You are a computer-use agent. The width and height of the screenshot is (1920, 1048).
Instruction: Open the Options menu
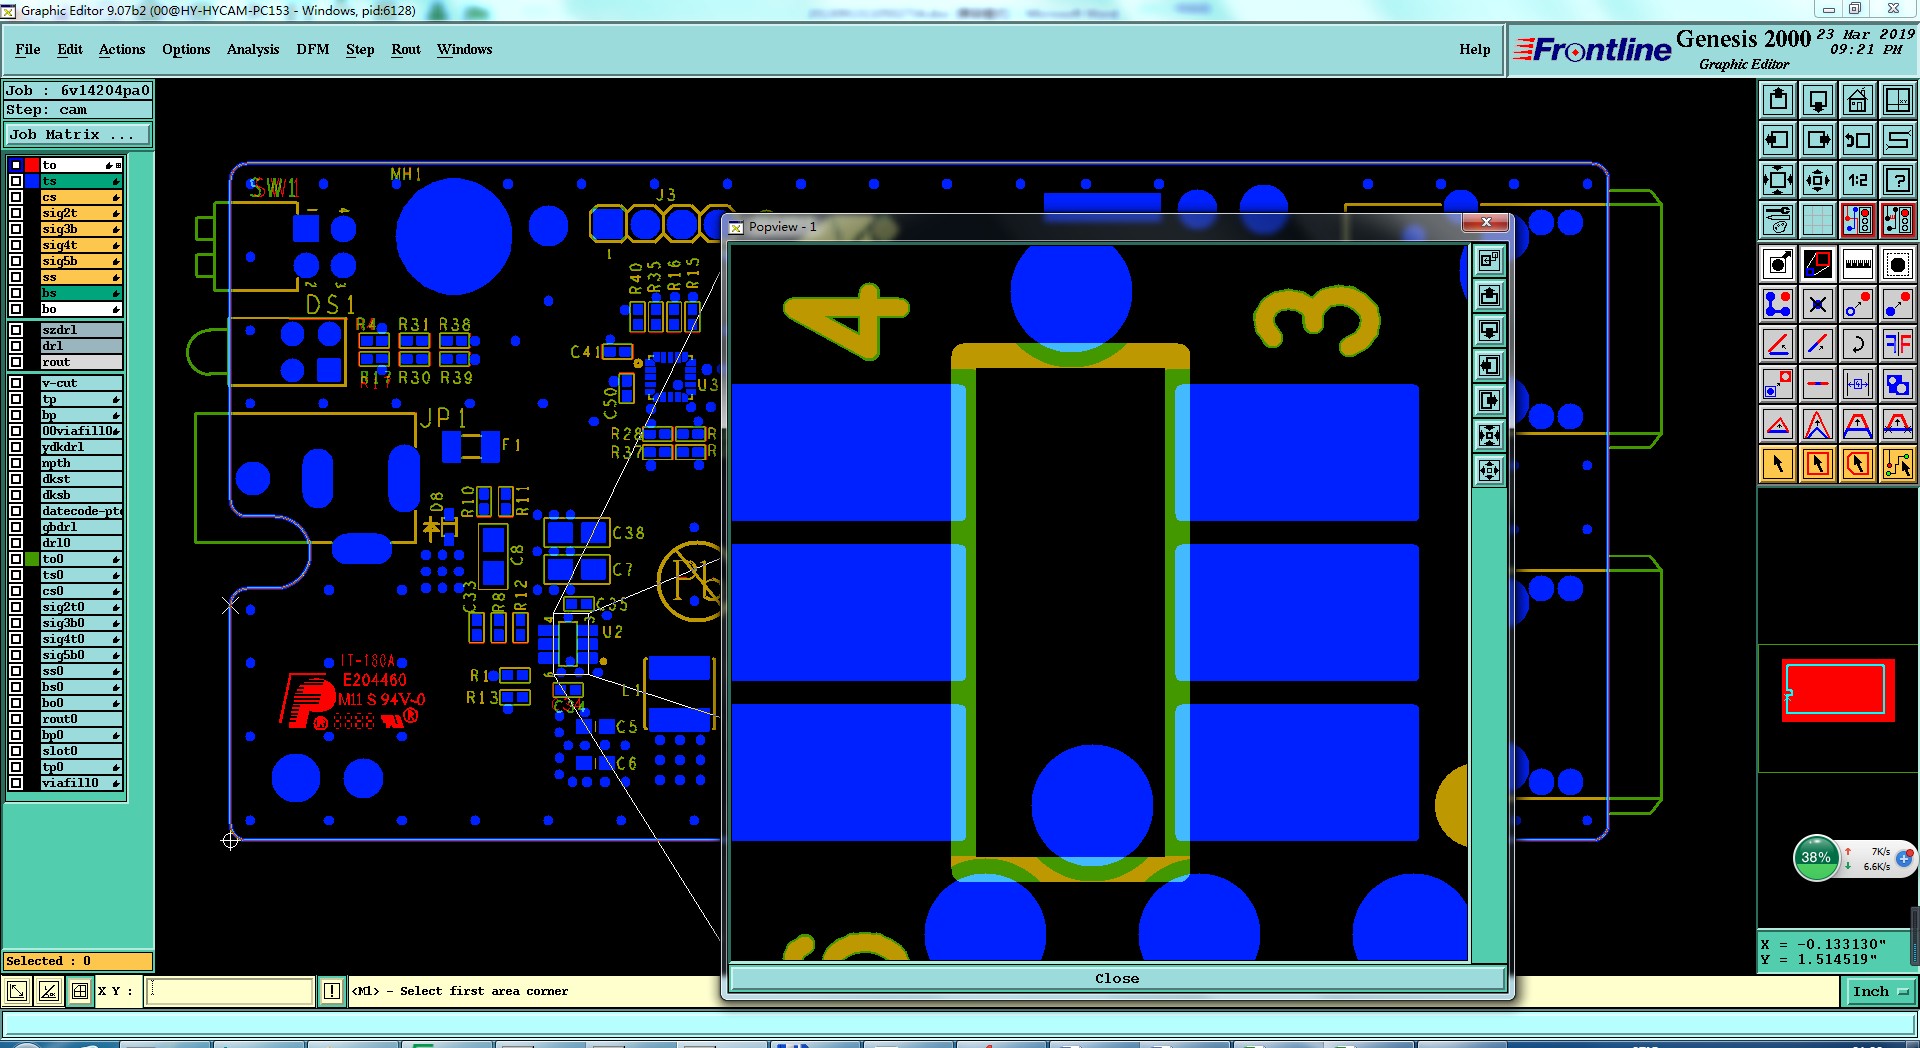pos(186,49)
